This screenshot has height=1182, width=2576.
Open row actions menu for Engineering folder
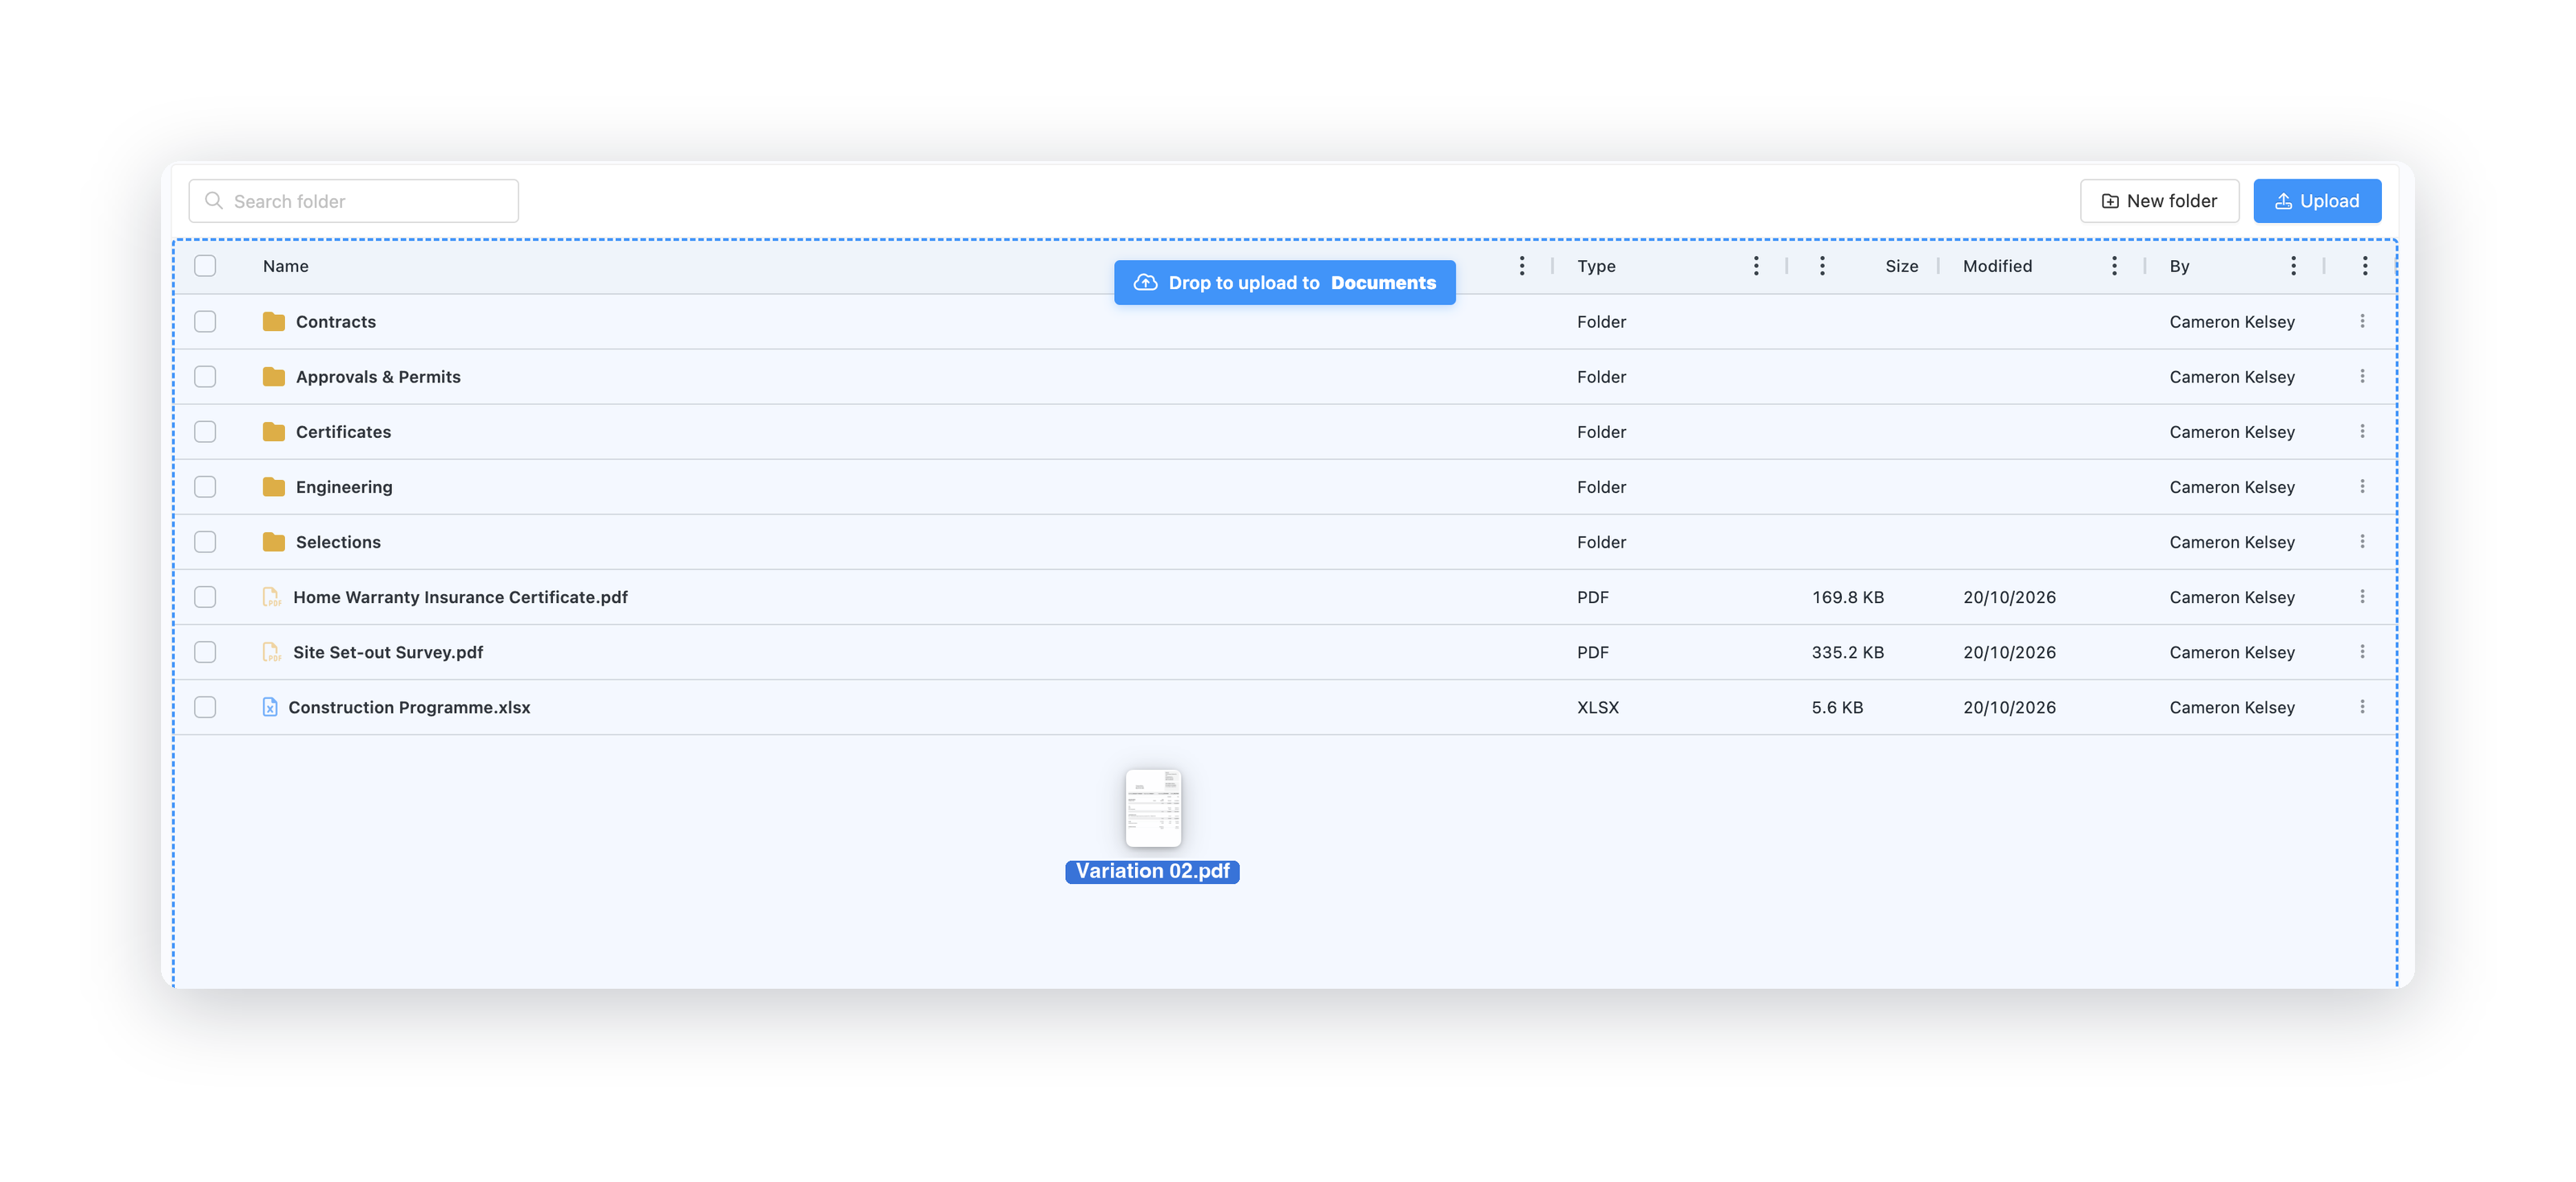[2362, 486]
